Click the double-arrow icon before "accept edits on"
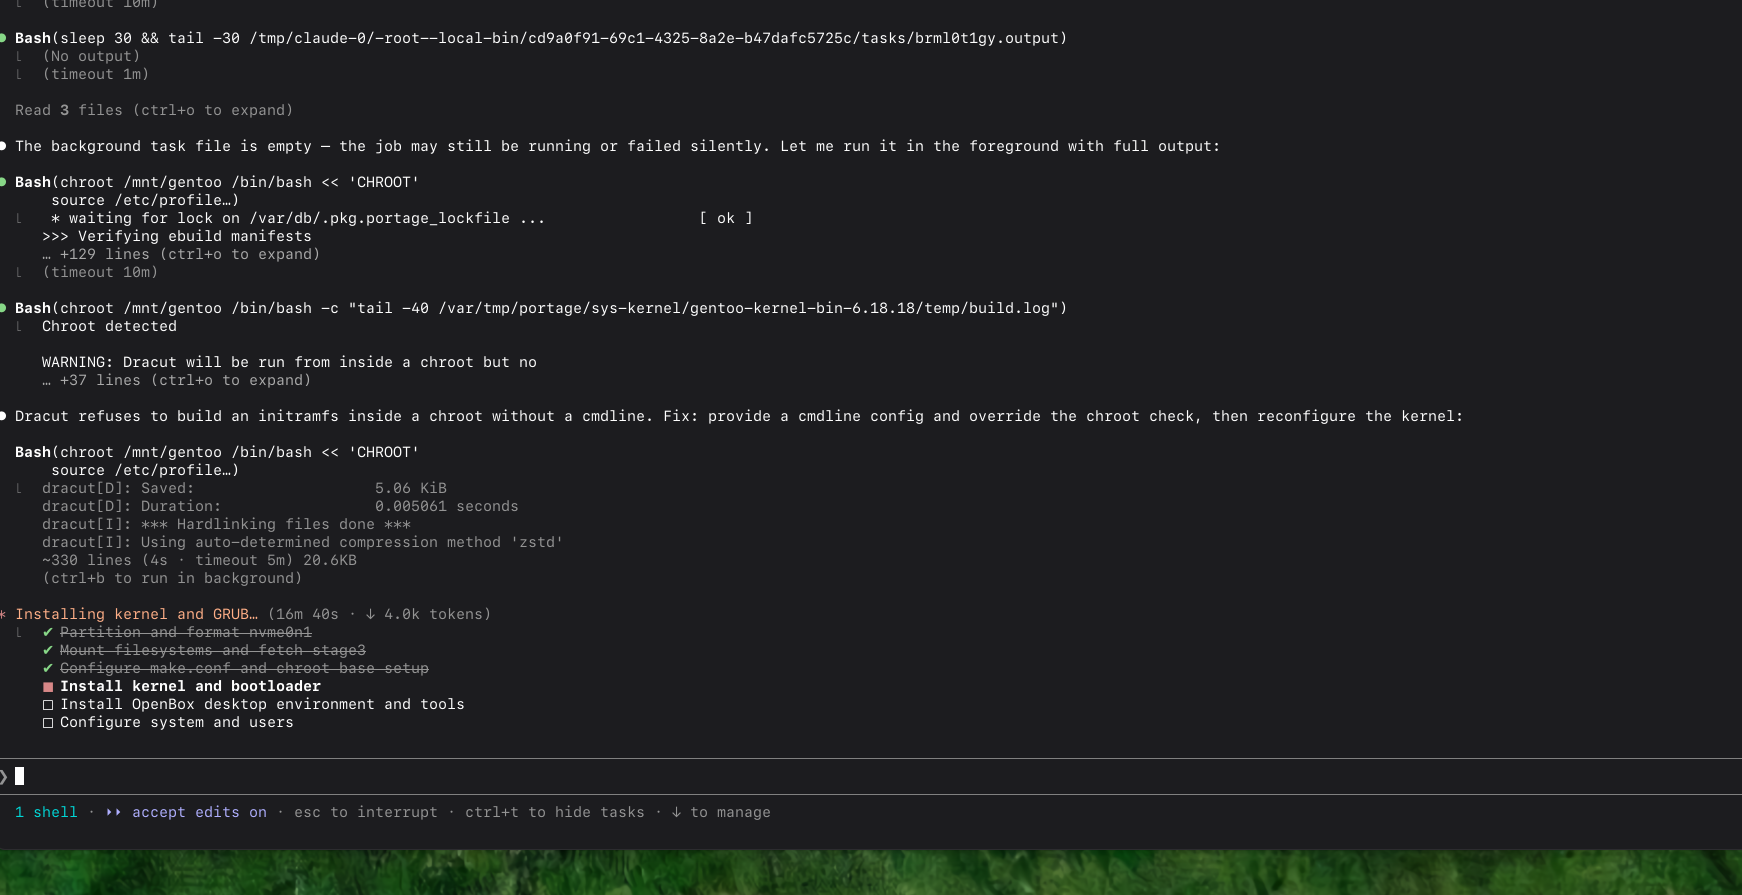 point(114,812)
